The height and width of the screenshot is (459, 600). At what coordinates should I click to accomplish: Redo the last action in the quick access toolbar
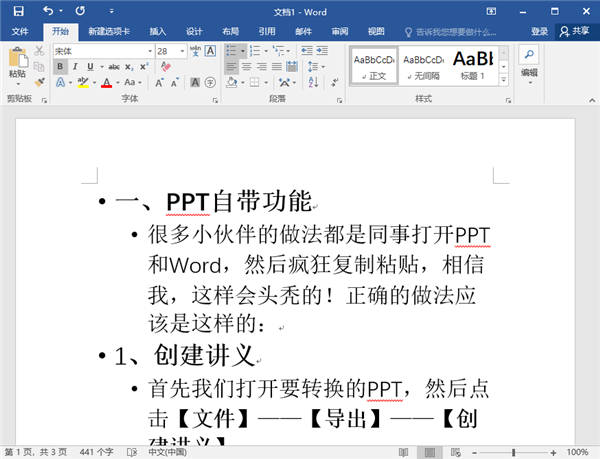tap(80, 11)
